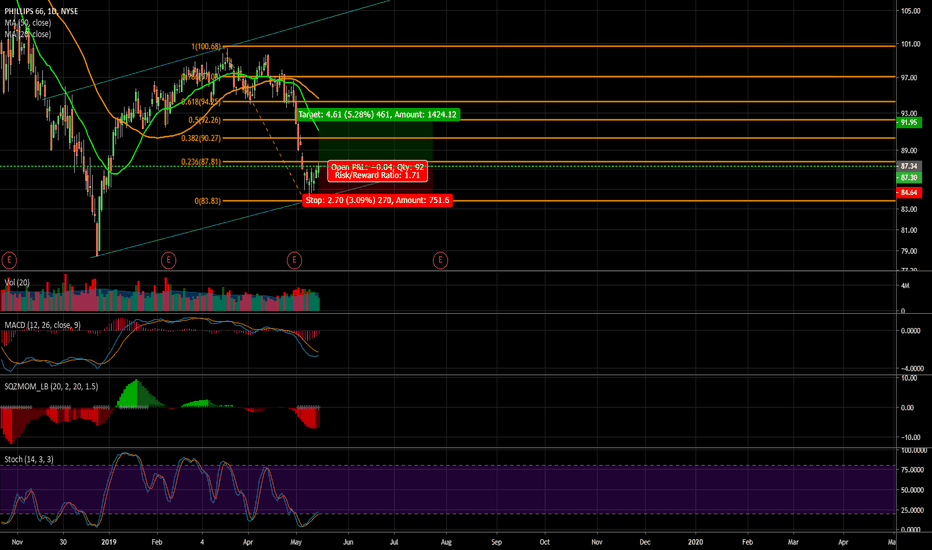932x550 pixels.
Task: Open the Stoch (14, 3, 3) legend
Action: [x=29, y=460]
